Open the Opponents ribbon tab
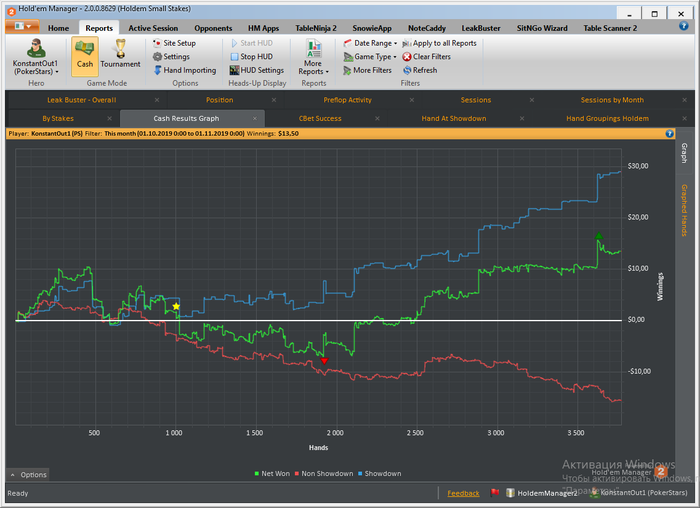Viewport: 700px width, 508px height. pyautogui.click(x=213, y=28)
